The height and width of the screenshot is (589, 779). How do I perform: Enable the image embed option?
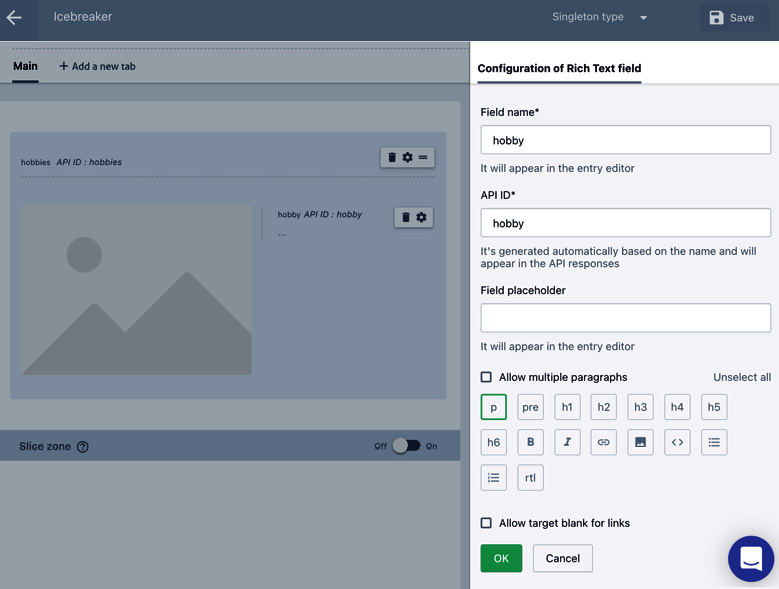(x=640, y=442)
